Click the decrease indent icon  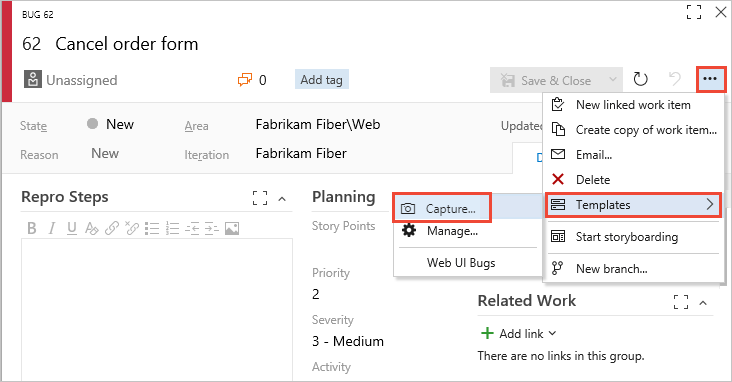point(192,228)
